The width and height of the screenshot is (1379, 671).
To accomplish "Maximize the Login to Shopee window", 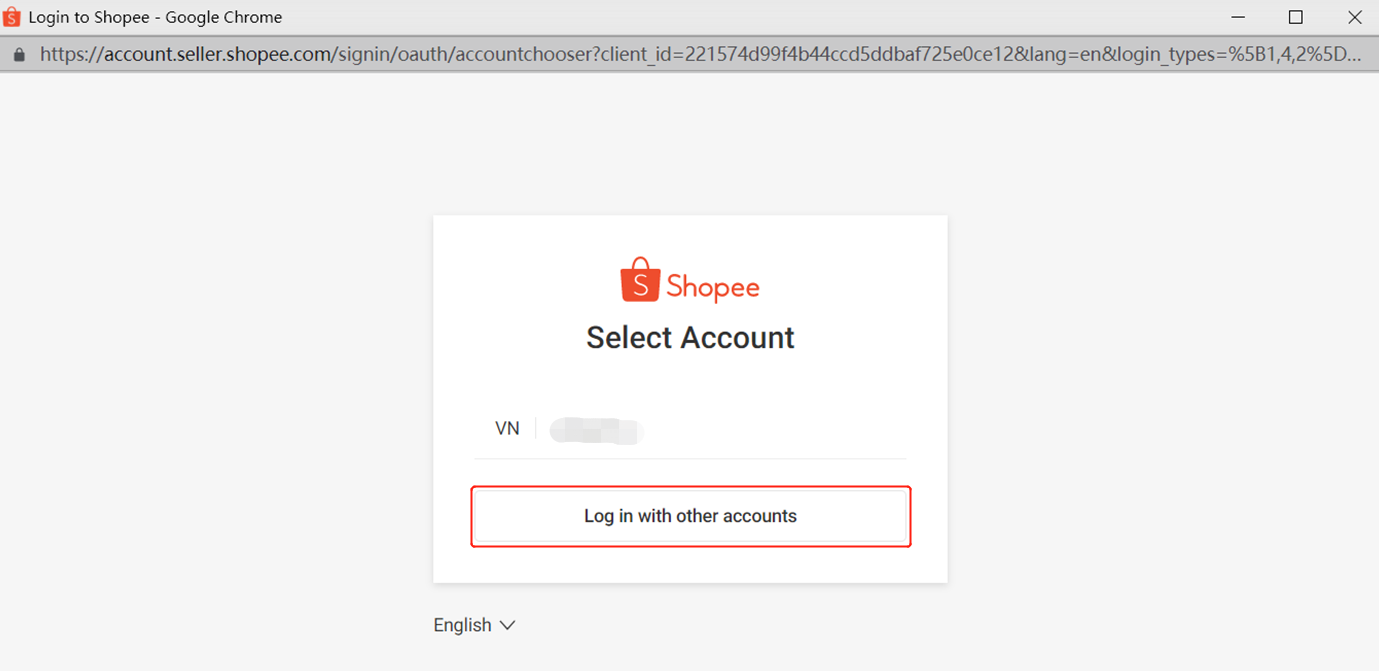I will click(x=1296, y=17).
